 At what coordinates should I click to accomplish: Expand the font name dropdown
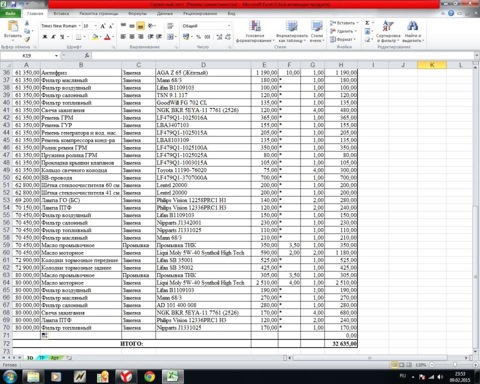pyautogui.click(x=80, y=26)
